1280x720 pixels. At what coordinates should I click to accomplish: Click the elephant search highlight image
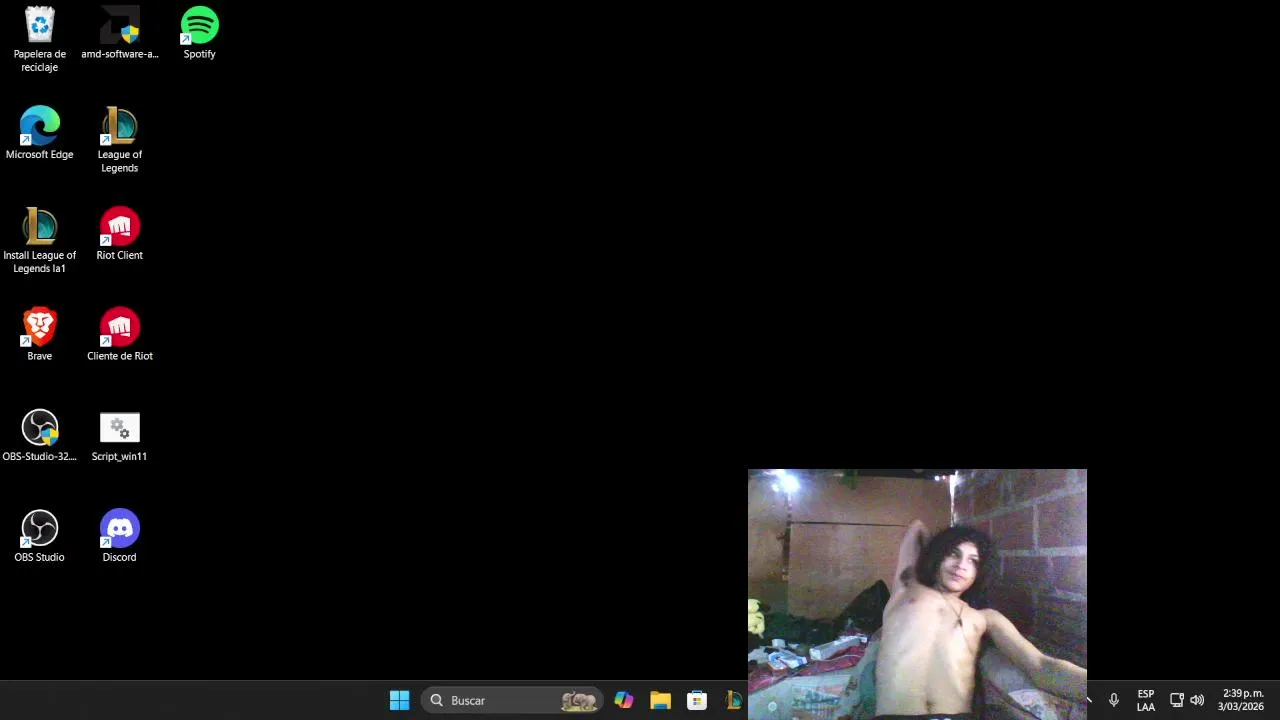click(579, 701)
